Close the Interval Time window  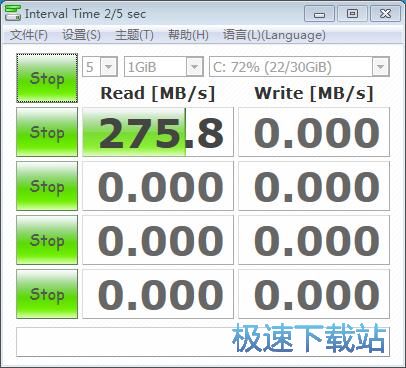click(x=385, y=14)
